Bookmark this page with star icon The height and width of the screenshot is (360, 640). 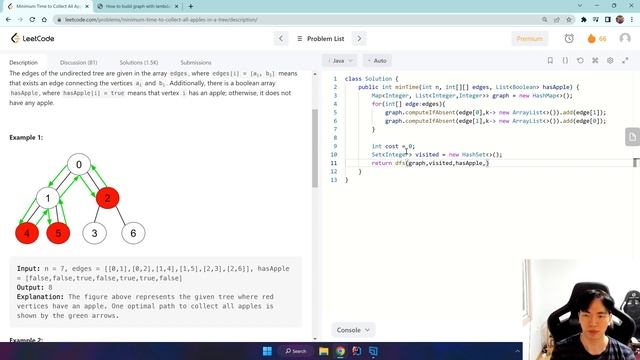[569, 20]
